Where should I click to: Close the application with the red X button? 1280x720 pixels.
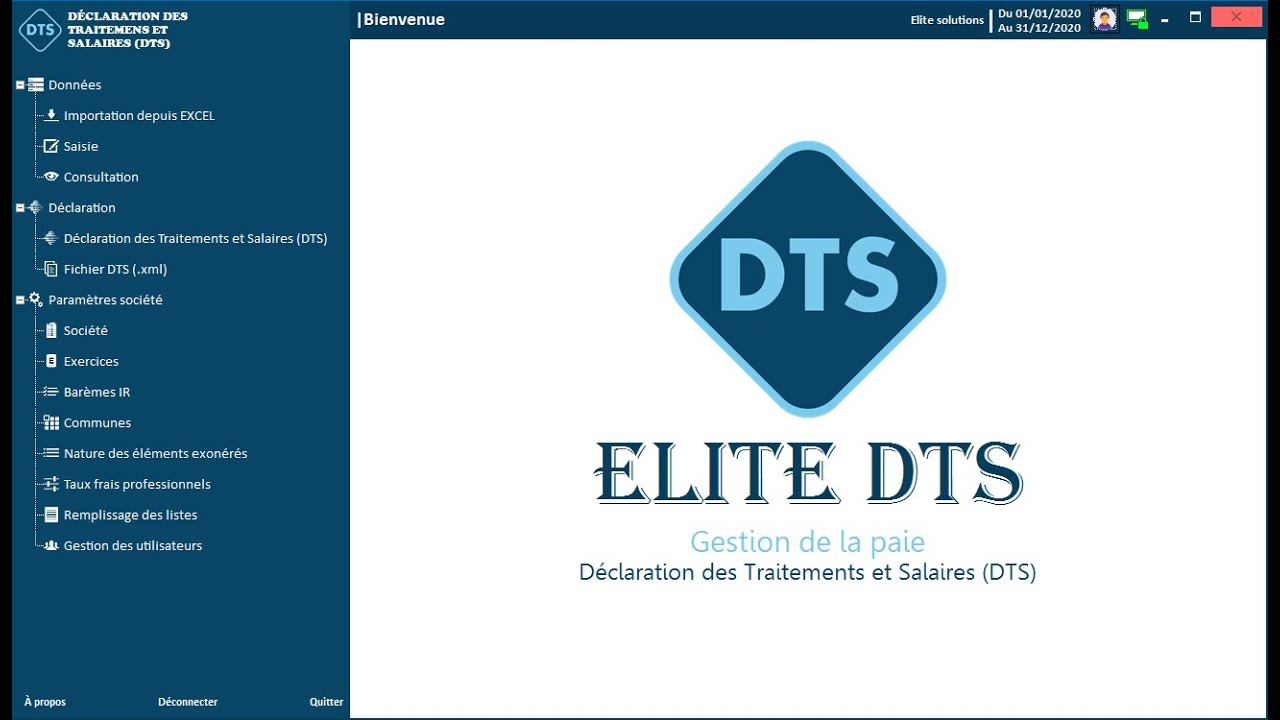click(1236, 17)
